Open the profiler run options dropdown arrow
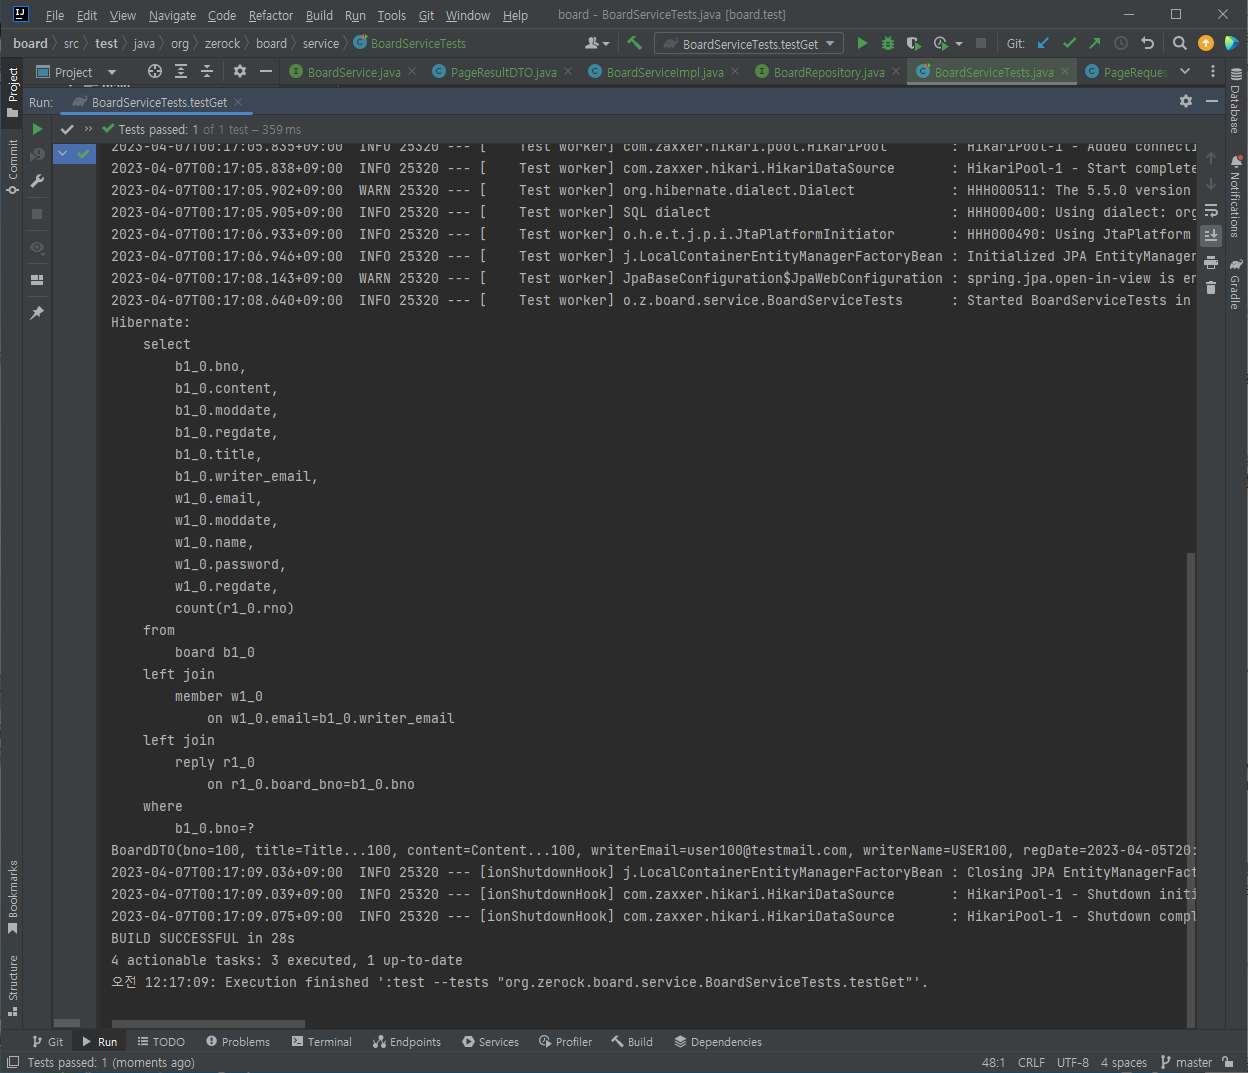Image resolution: width=1248 pixels, height=1073 pixels. point(959,44)
